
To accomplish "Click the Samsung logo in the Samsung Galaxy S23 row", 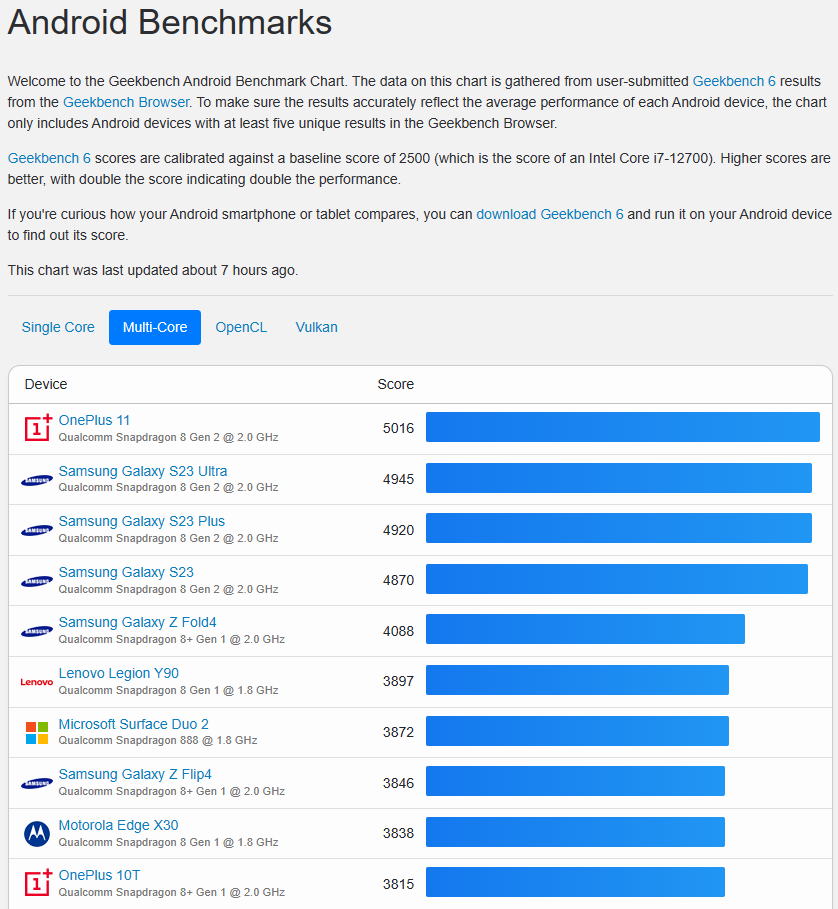I will coord(37,581).
